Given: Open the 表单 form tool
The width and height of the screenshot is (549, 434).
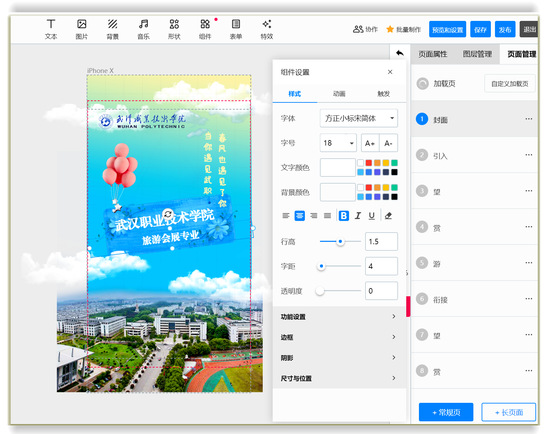Looking at the screenshot, I should point(236,29).
